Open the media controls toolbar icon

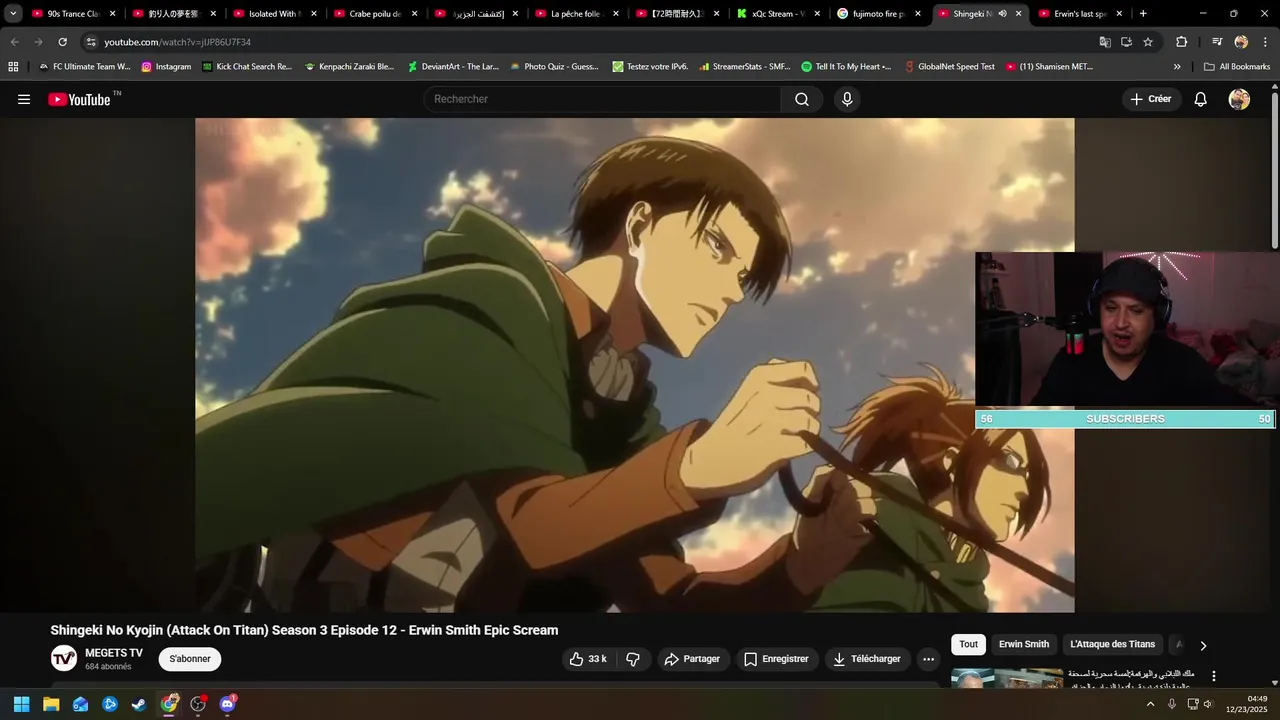click(1217, 42)
